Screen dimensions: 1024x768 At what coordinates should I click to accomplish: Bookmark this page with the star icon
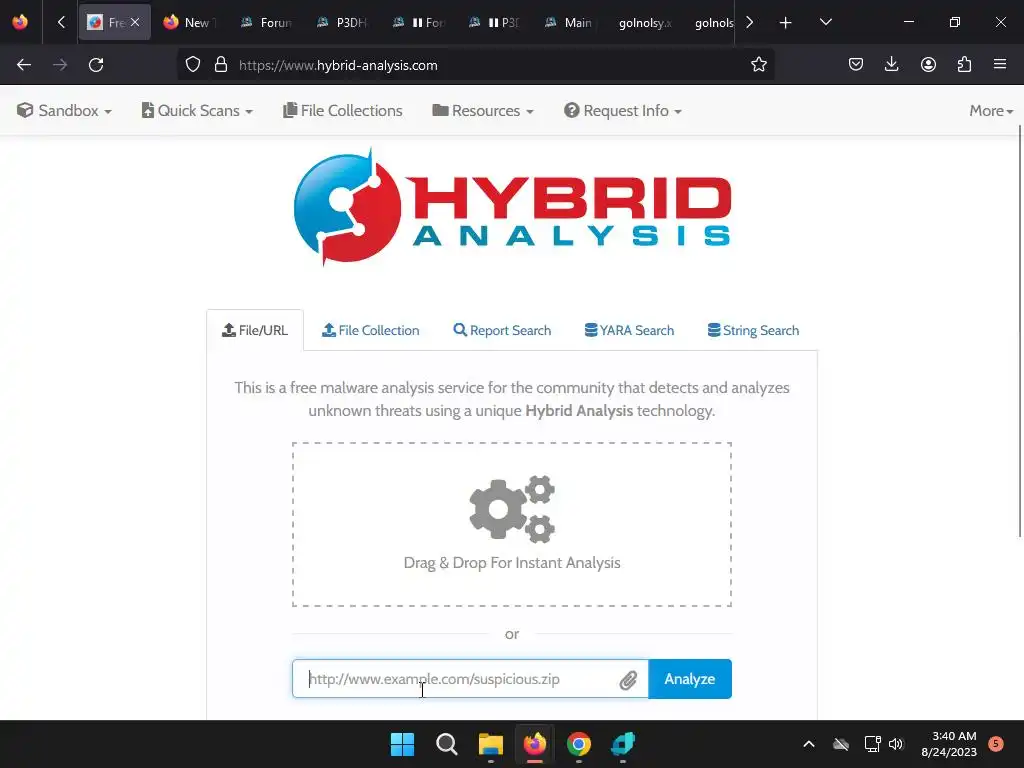[x=758, y=65]
